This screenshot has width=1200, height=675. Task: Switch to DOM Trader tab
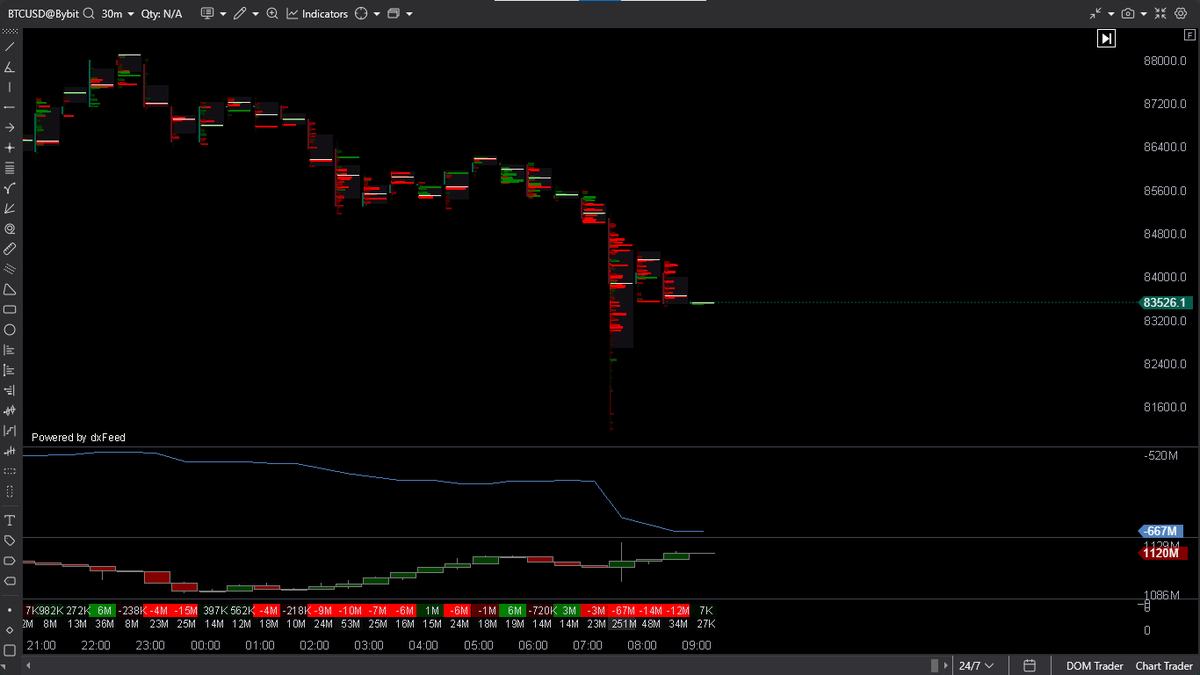(x=1093, y=665)
